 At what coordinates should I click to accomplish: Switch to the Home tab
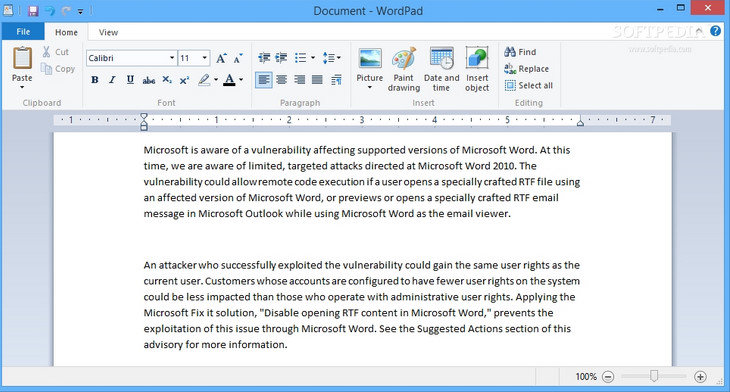pos(66,32)
